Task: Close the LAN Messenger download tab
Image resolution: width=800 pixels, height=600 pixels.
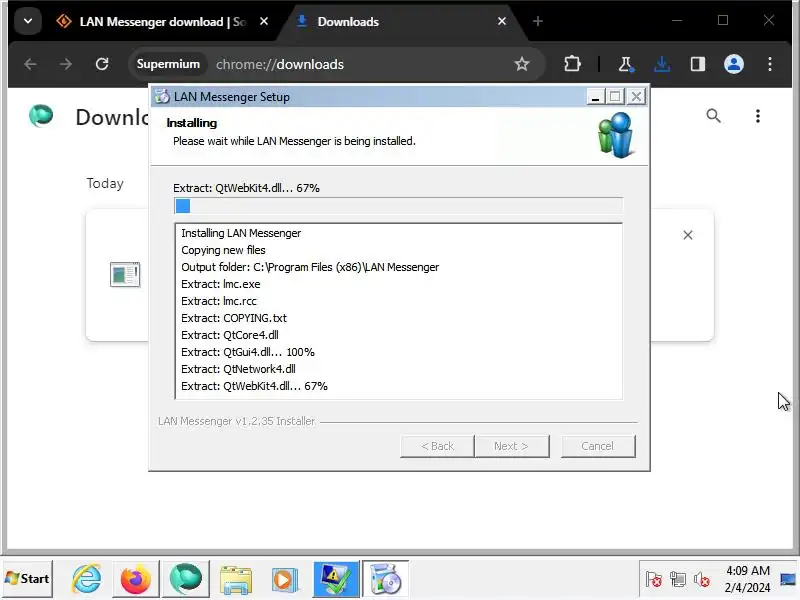Action: click(264, 21)
